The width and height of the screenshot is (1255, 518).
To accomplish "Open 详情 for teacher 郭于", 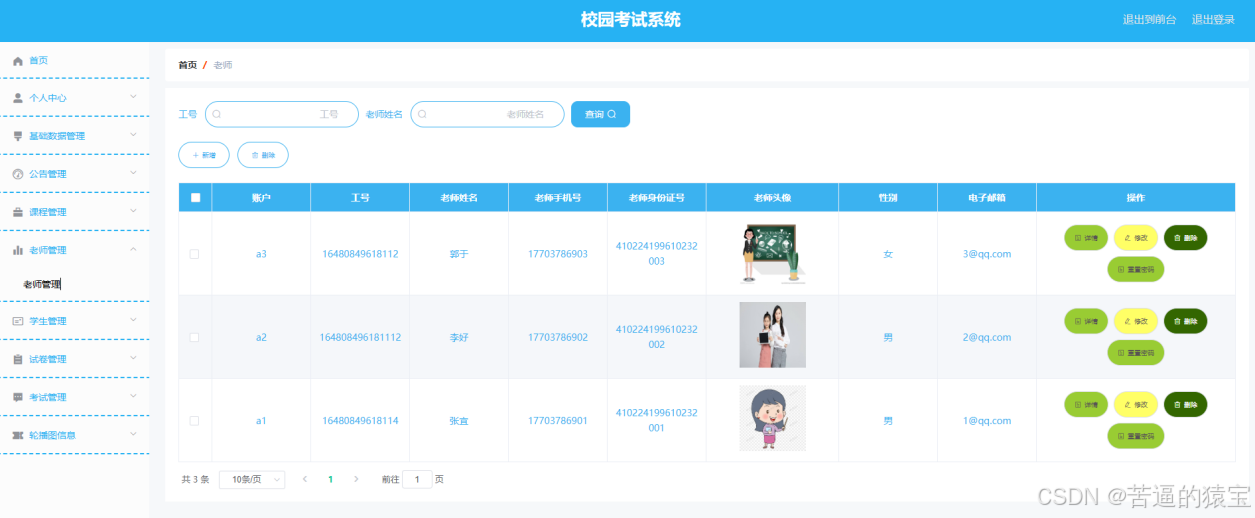I will (1086, 238).
